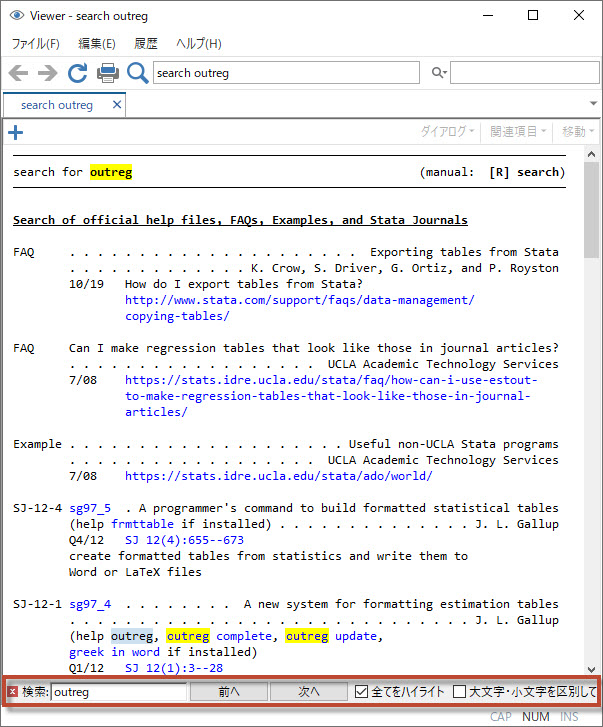The image size is (603, 727).
Task: Add a new tab with plus icon
Action: pos(15,133)
